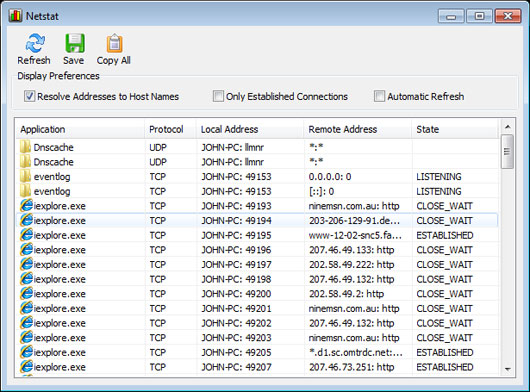
Task: Turn on Automatic Refresh checkbox
Action: point(379,96)
